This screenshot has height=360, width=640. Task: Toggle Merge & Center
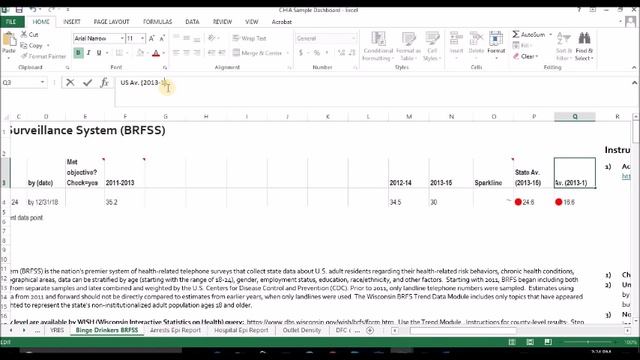pyautogui.click(x=258, y=53)
